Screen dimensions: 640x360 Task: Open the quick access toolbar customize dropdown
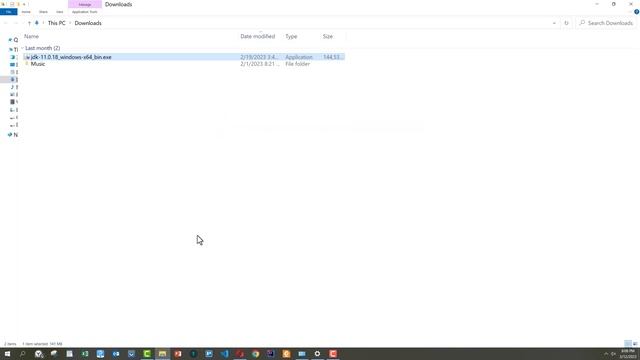(24, 4)
